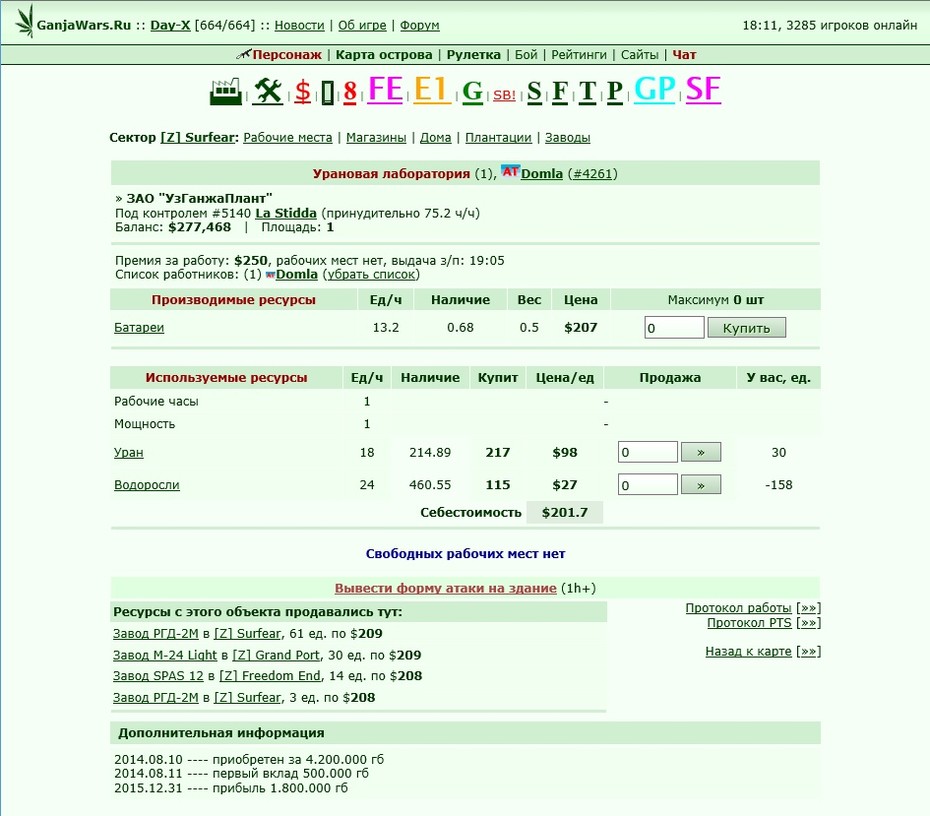Click the mobile phone icon
Viewport: 930px width, 816px height.
coord(327,93)
